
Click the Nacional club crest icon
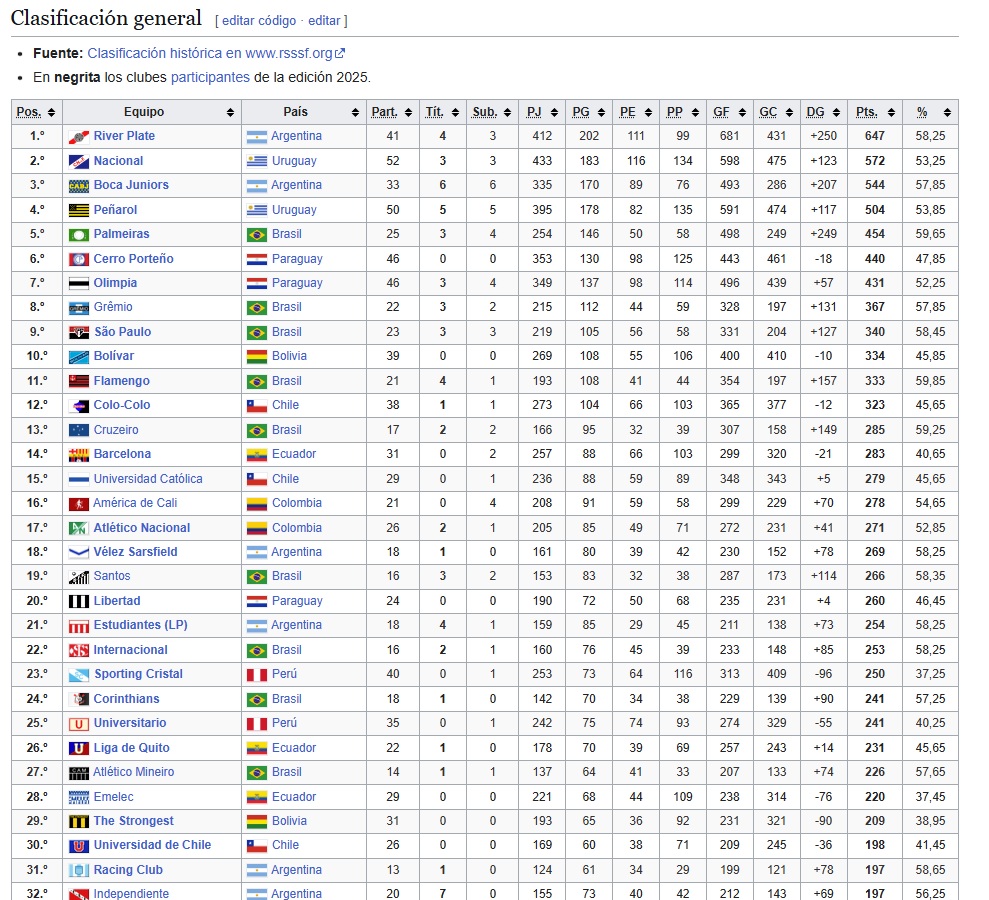click(78, 161)
